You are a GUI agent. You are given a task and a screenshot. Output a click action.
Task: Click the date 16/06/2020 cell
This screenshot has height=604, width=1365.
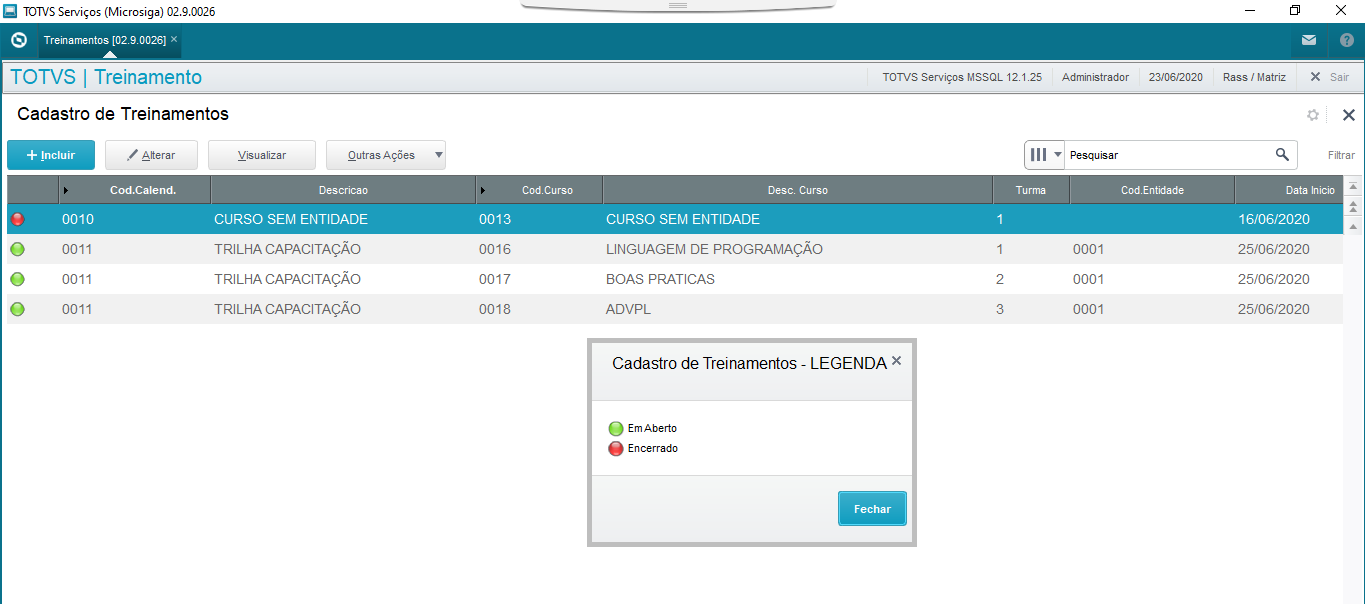tap(1289, 219)
